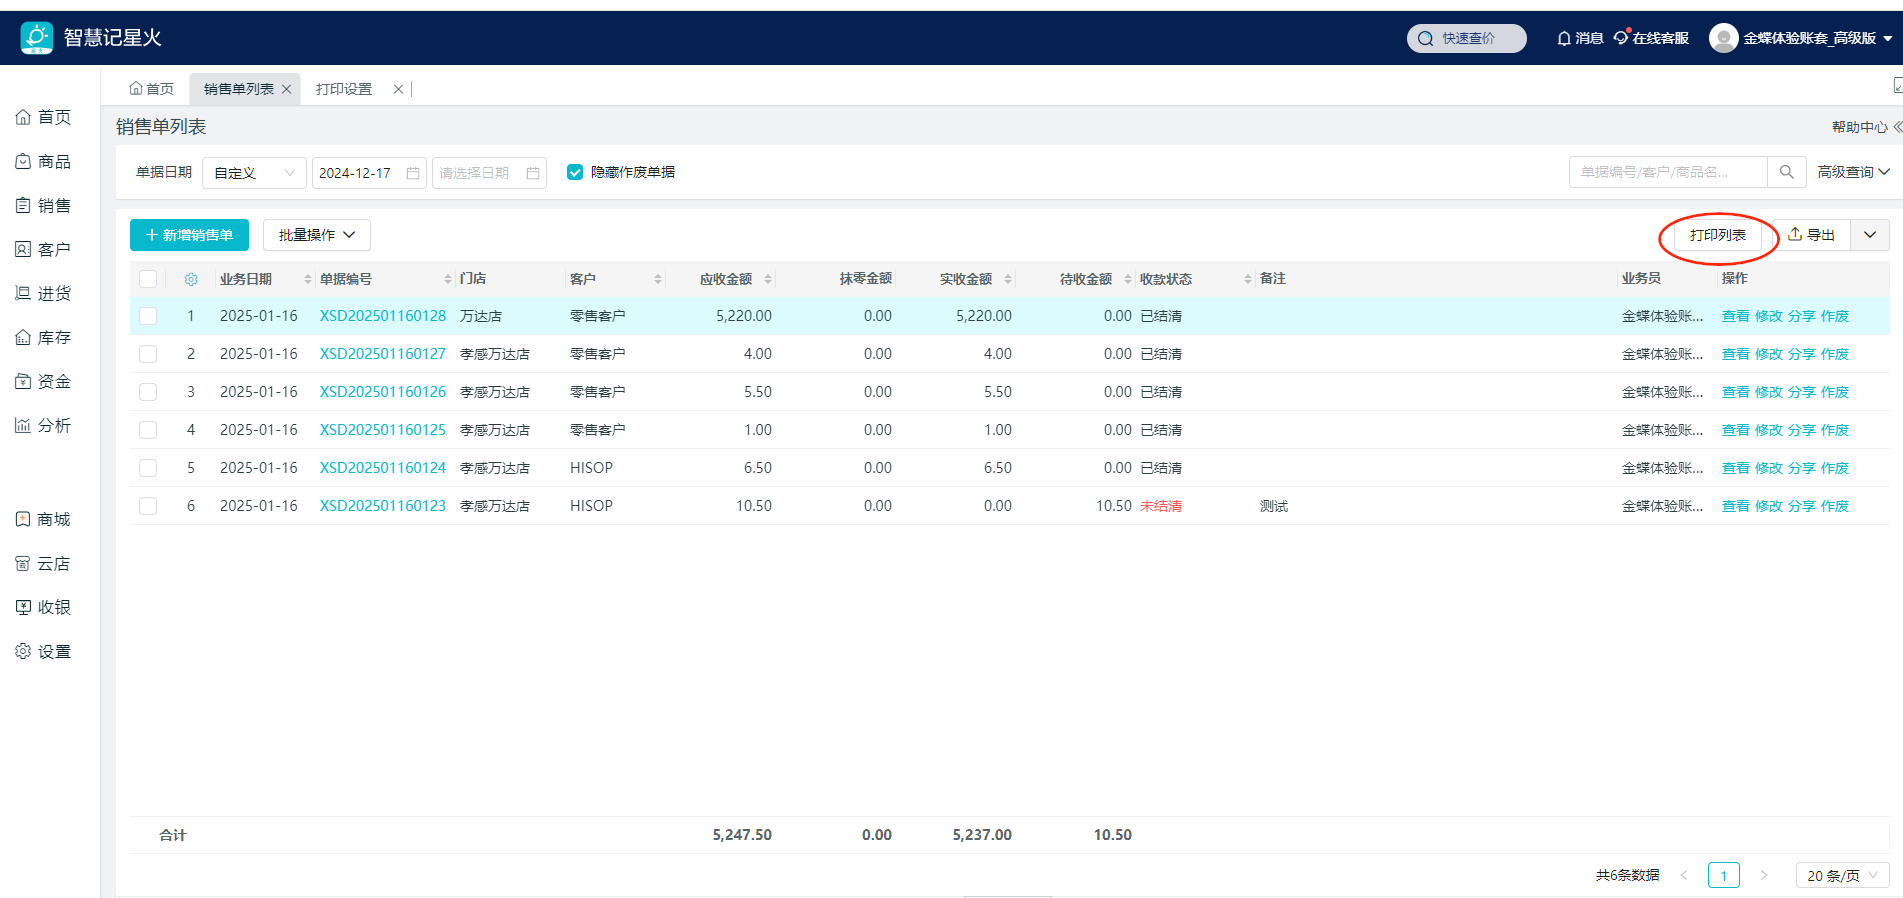Click 分享 for order XSD202501160125
The height and width of the screenshot is (898, 1903).
(x=1802, y=430)
